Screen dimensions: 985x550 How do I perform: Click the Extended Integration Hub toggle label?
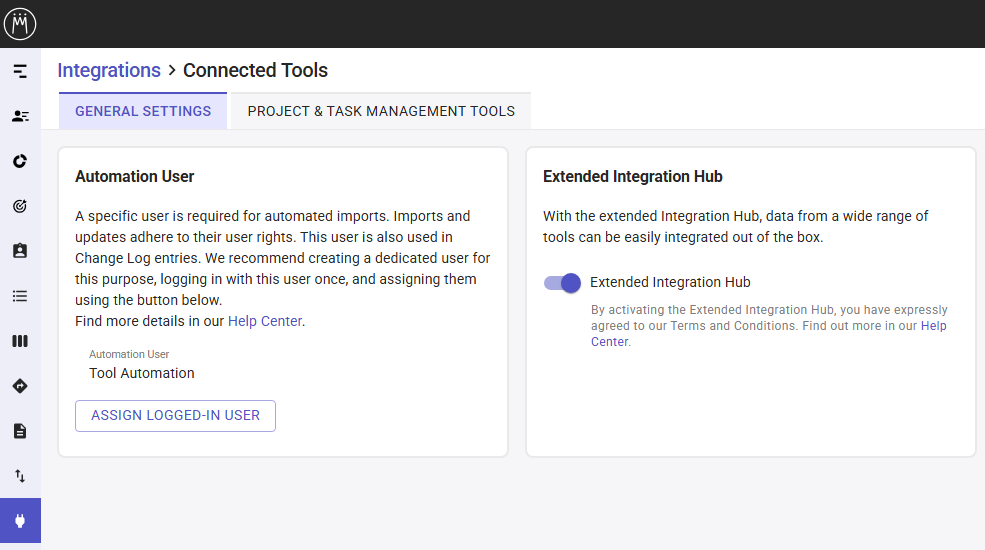pyautogui.click(x=670, y=283)
